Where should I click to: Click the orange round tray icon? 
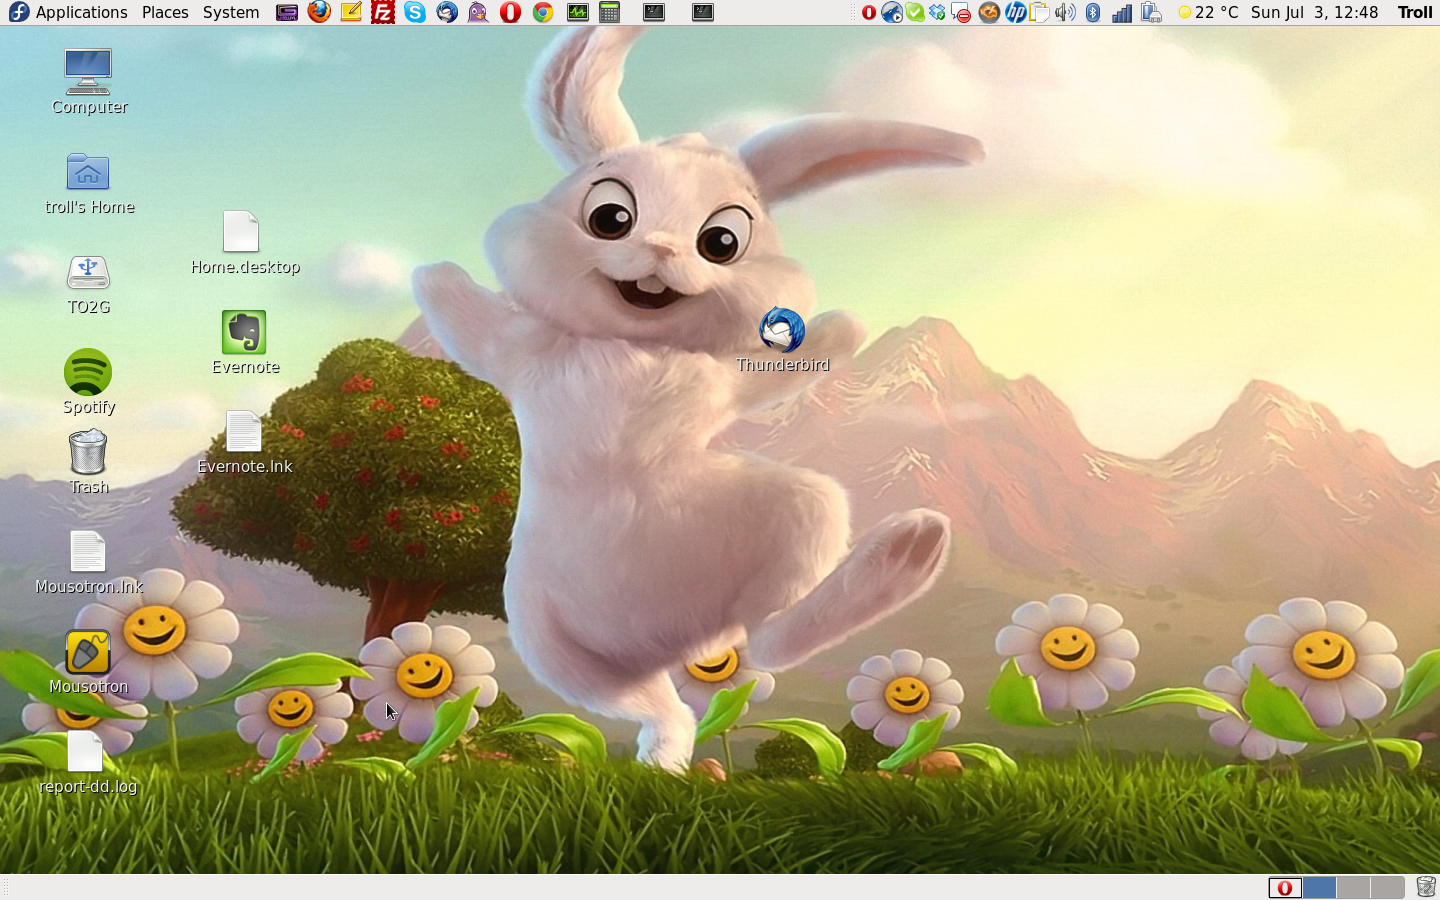pyautogui.click(x=989, y=12)
